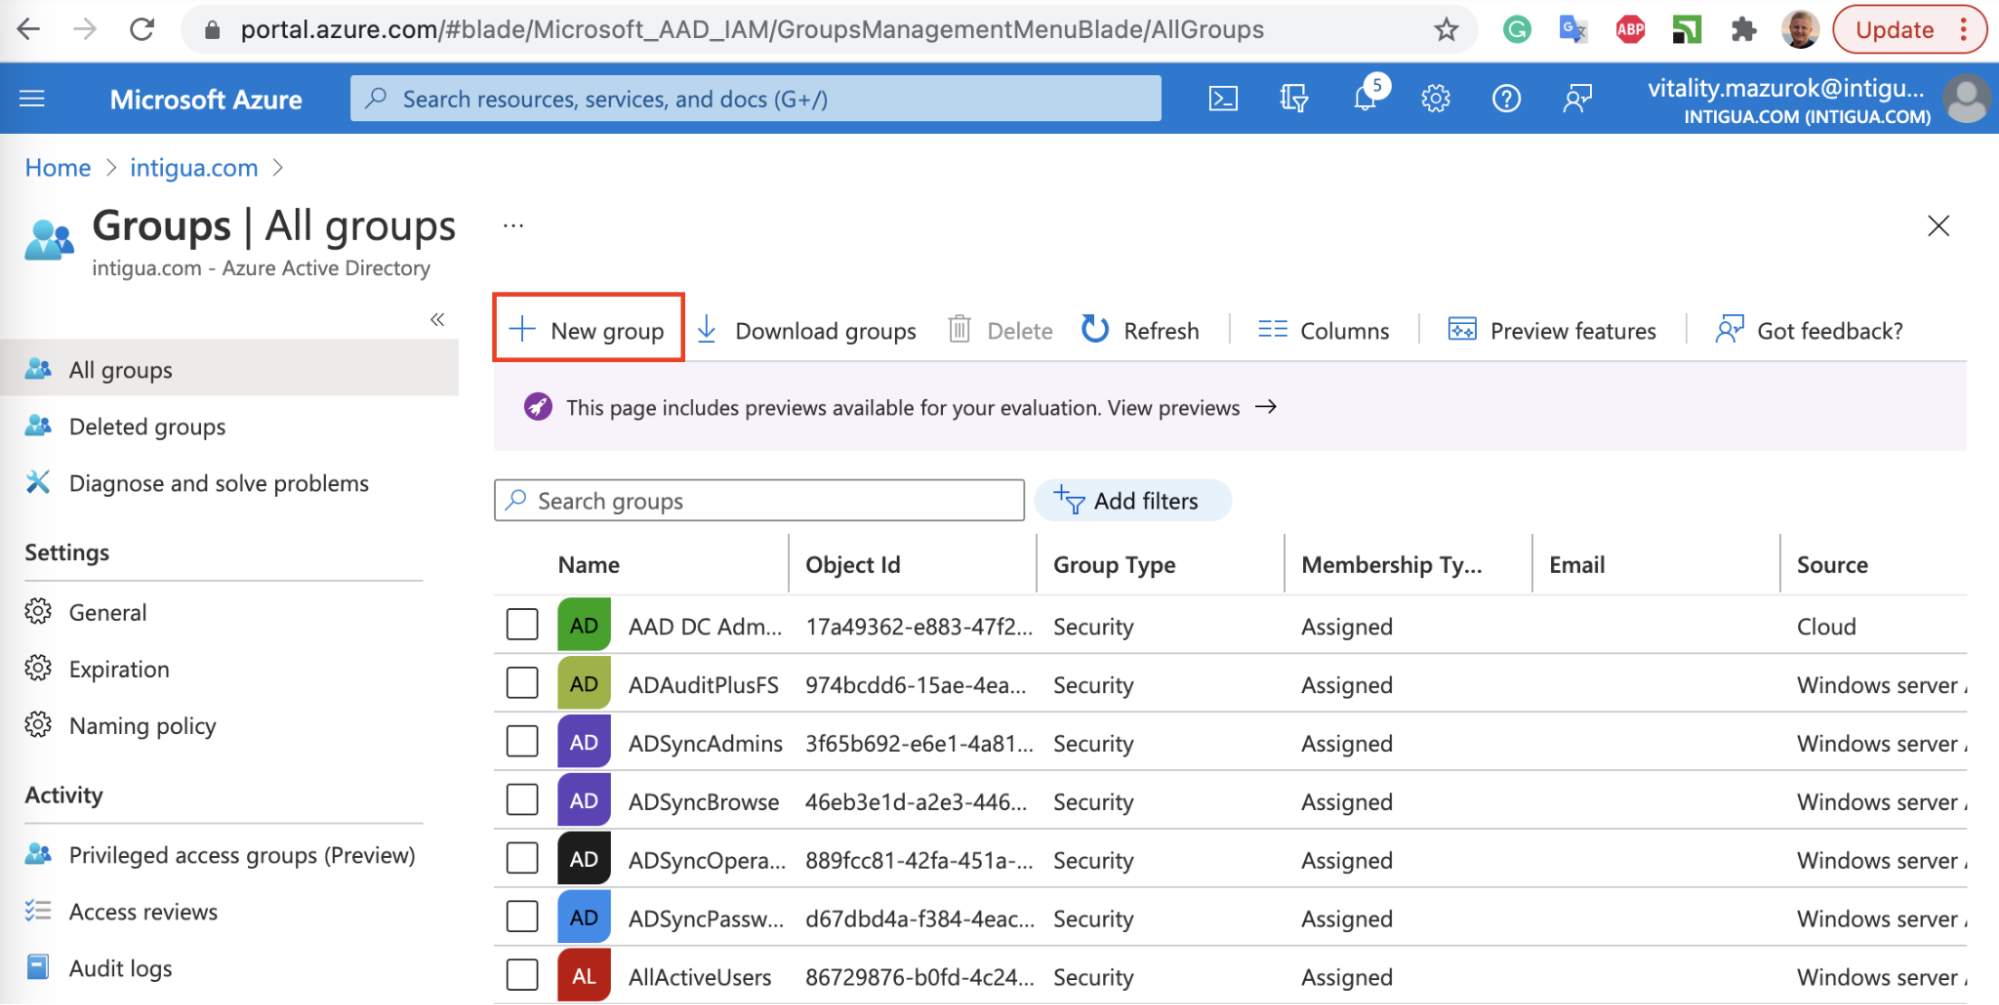Navigate to intigua.com breadcrumb link
The width and height of the screenshot is (1999, 1005).
pos(194,168)
